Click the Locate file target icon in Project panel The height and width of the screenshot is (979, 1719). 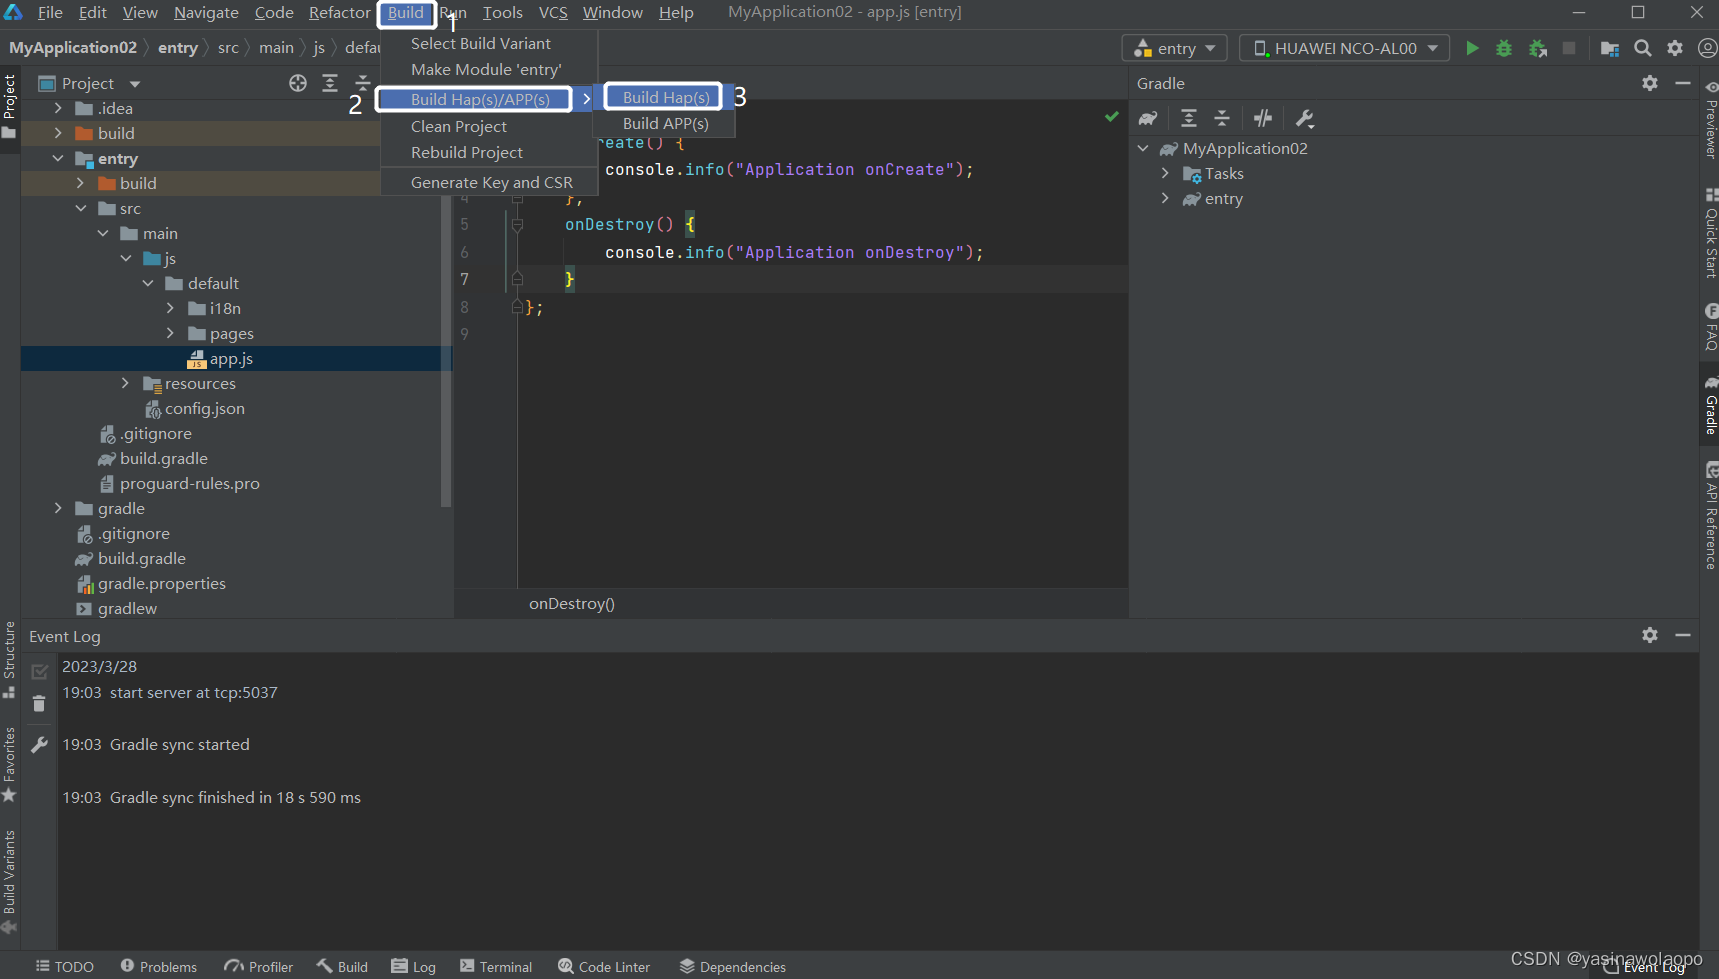click(x=298, y=83)
